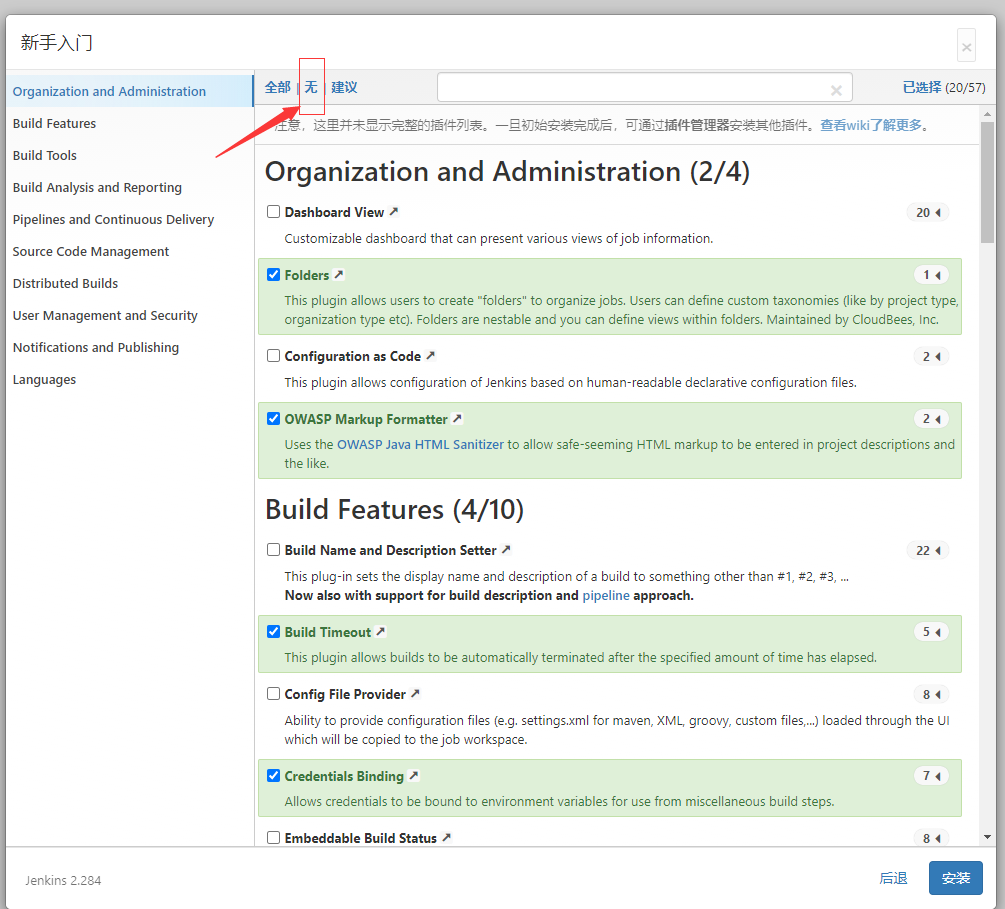The width and height of the screenshot is (1005, 909).
Task: Focus the plugin search input field
Action: tap(645, 87)
